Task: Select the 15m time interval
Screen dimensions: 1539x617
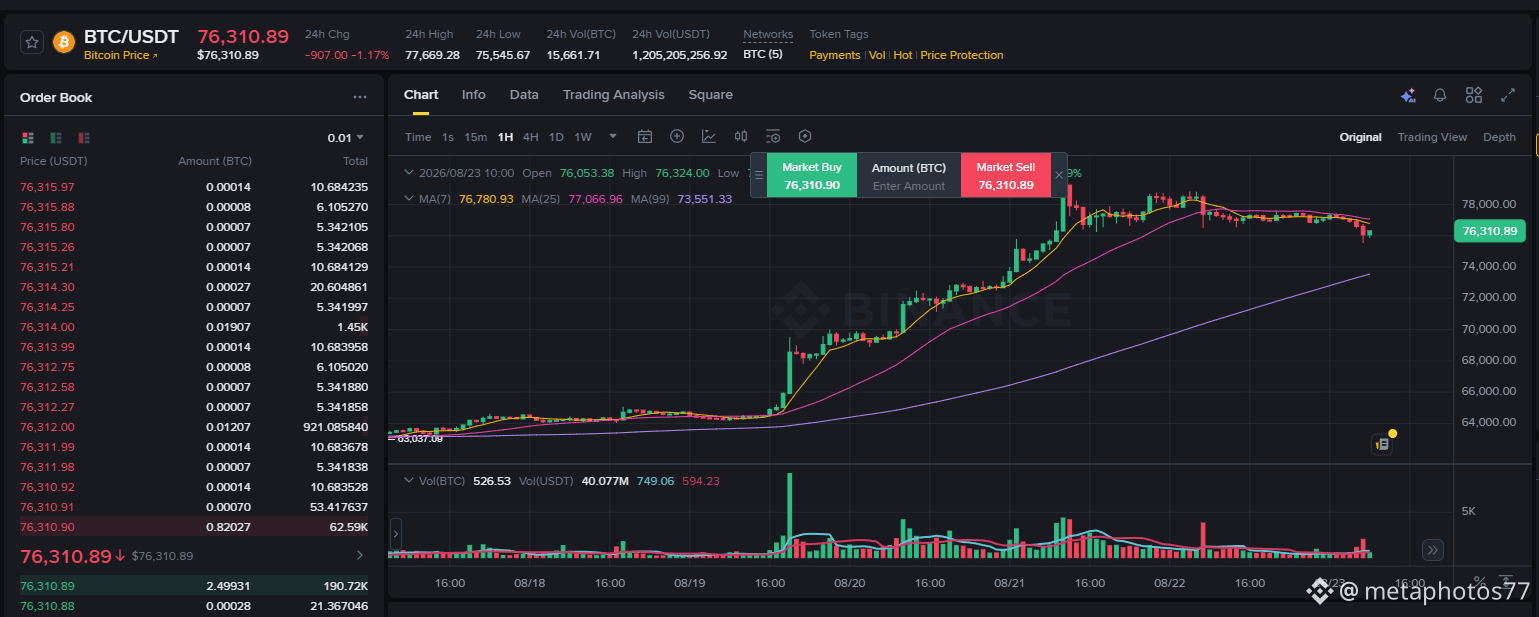Action: point(476,137)
